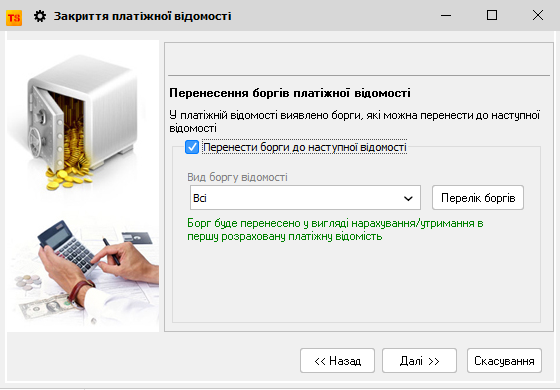Screen dimensions: 560x390
Task: Click the calculator and hands image
Action: (85, 271)
